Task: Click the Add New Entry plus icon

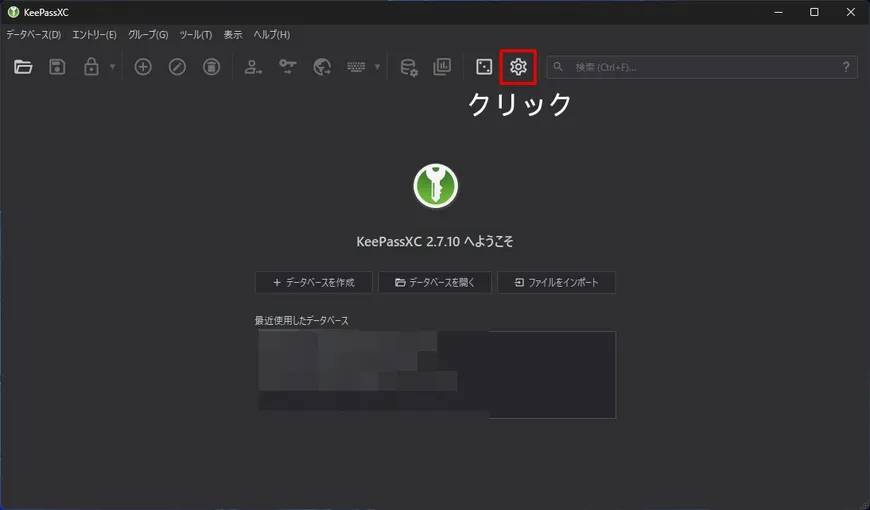Action: [x=143, y=67]
